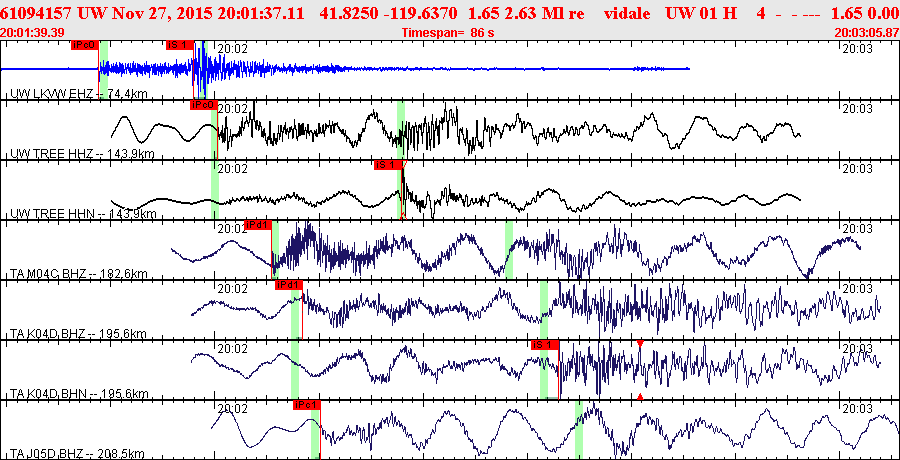
Task: Click the second green window on M04C BHZ
Action: click(x=509, y=250)
